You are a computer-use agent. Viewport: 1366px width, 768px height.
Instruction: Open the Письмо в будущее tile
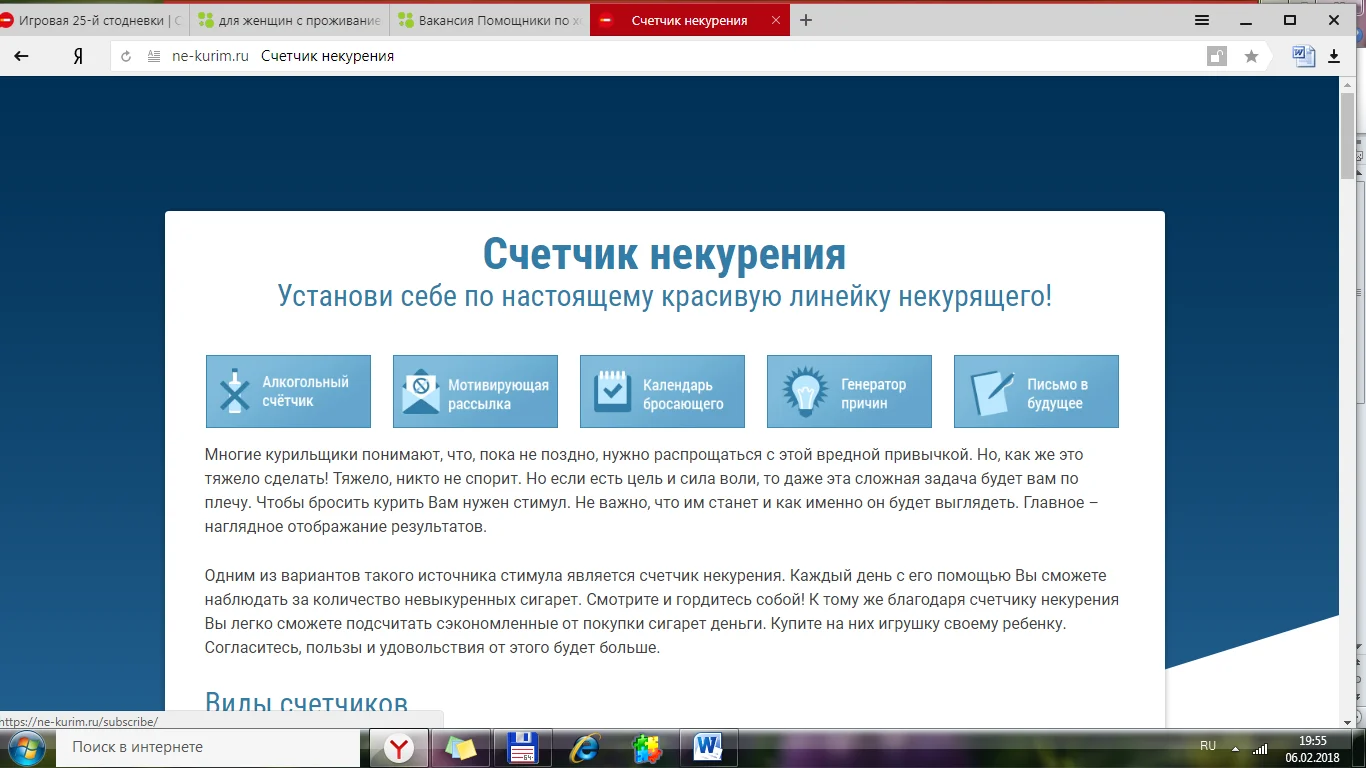coord(1036,391)
